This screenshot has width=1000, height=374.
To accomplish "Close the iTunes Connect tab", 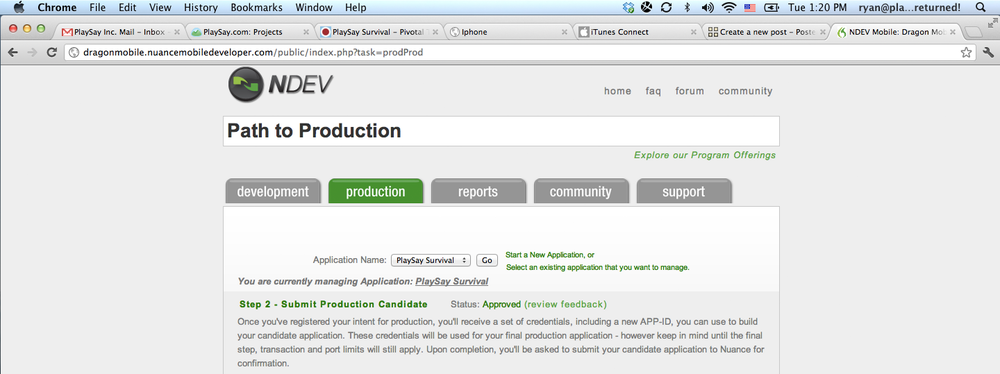I will pos(693,32).
